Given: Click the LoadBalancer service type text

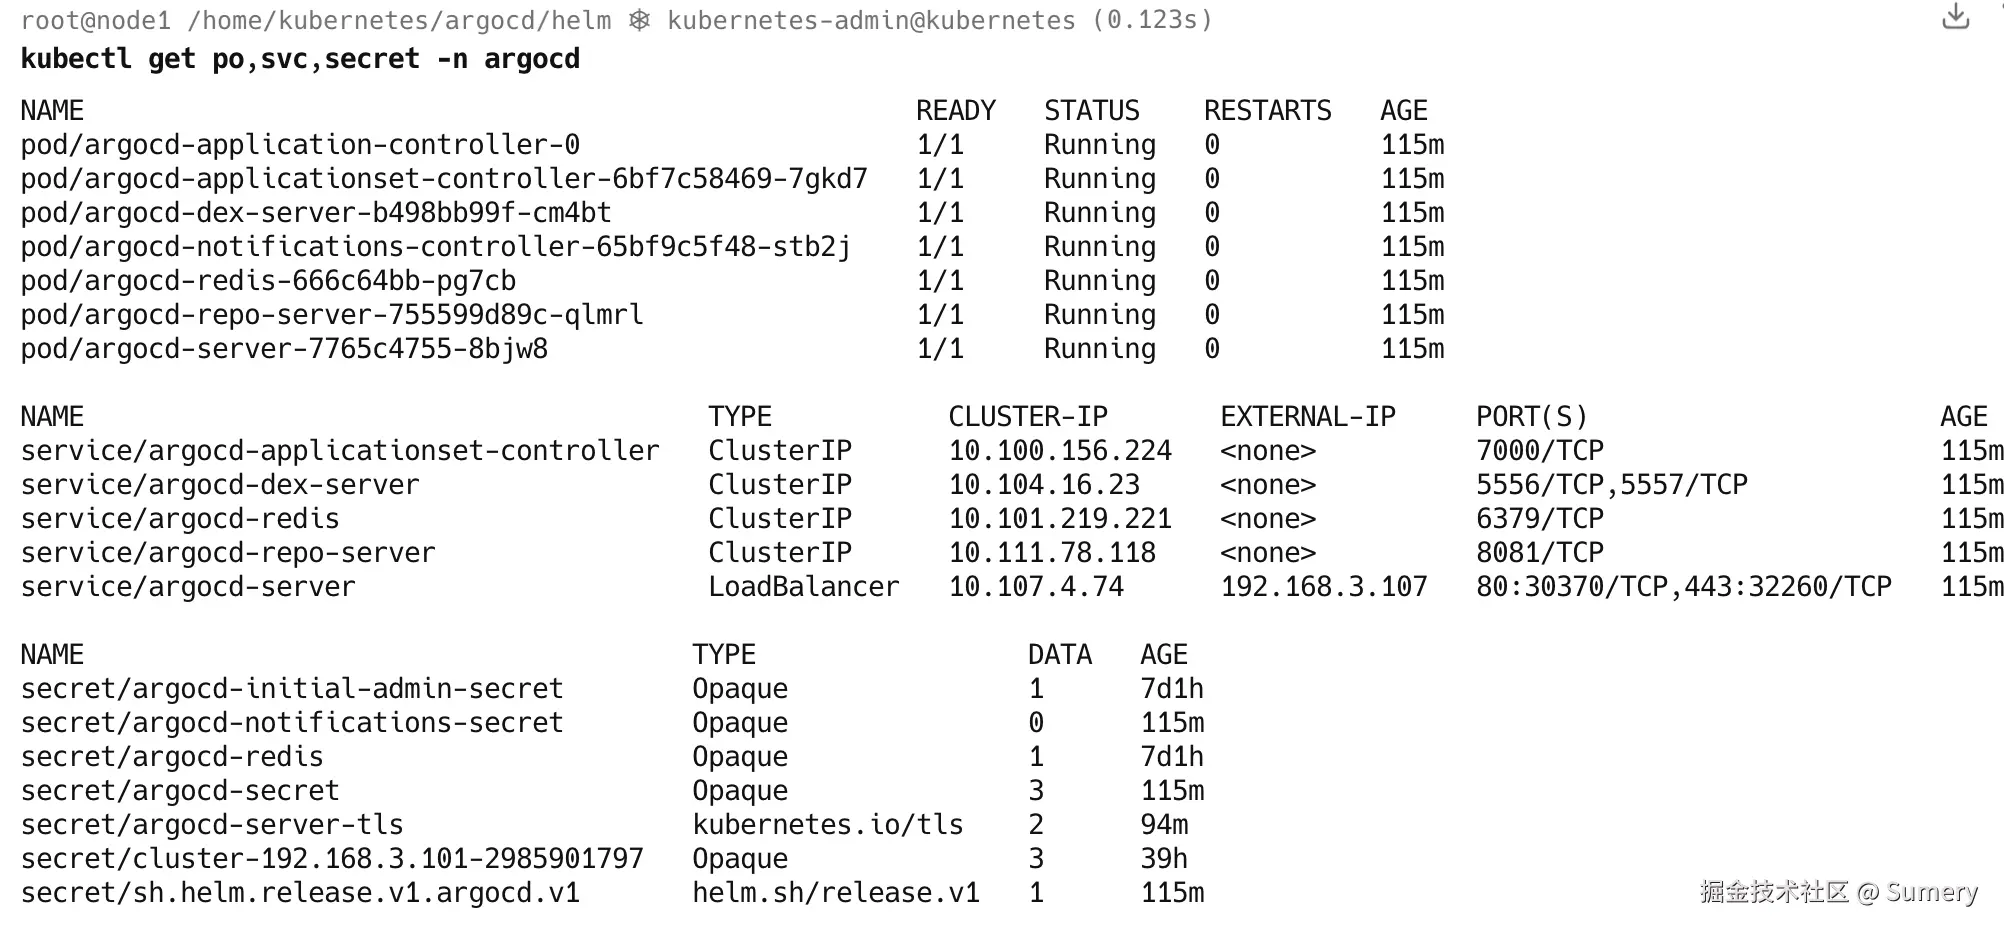Looking at the screenshot, I should [x=803, y=587].
